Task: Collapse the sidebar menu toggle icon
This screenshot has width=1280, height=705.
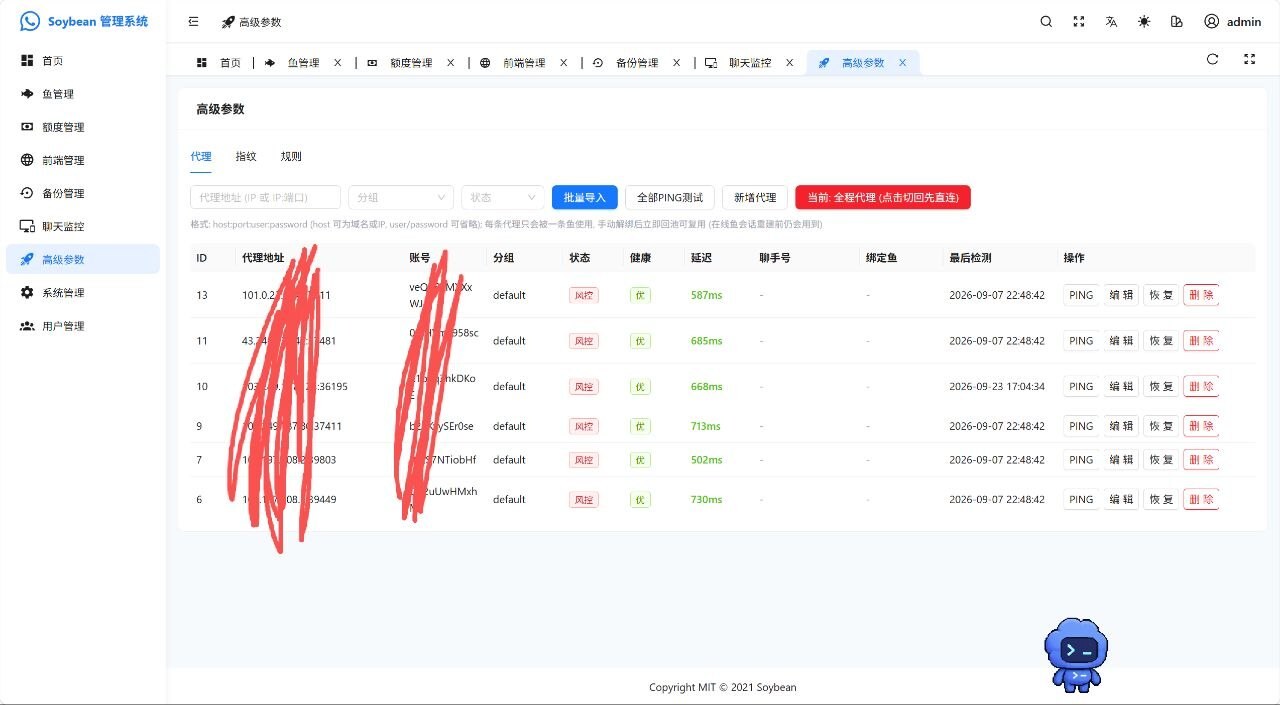Action: point(193,21)
